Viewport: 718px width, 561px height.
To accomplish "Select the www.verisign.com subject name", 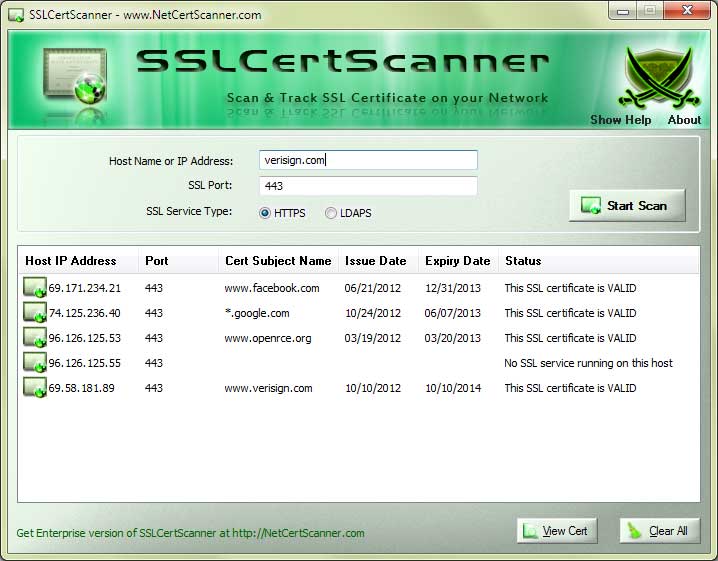I will (268, 388).
